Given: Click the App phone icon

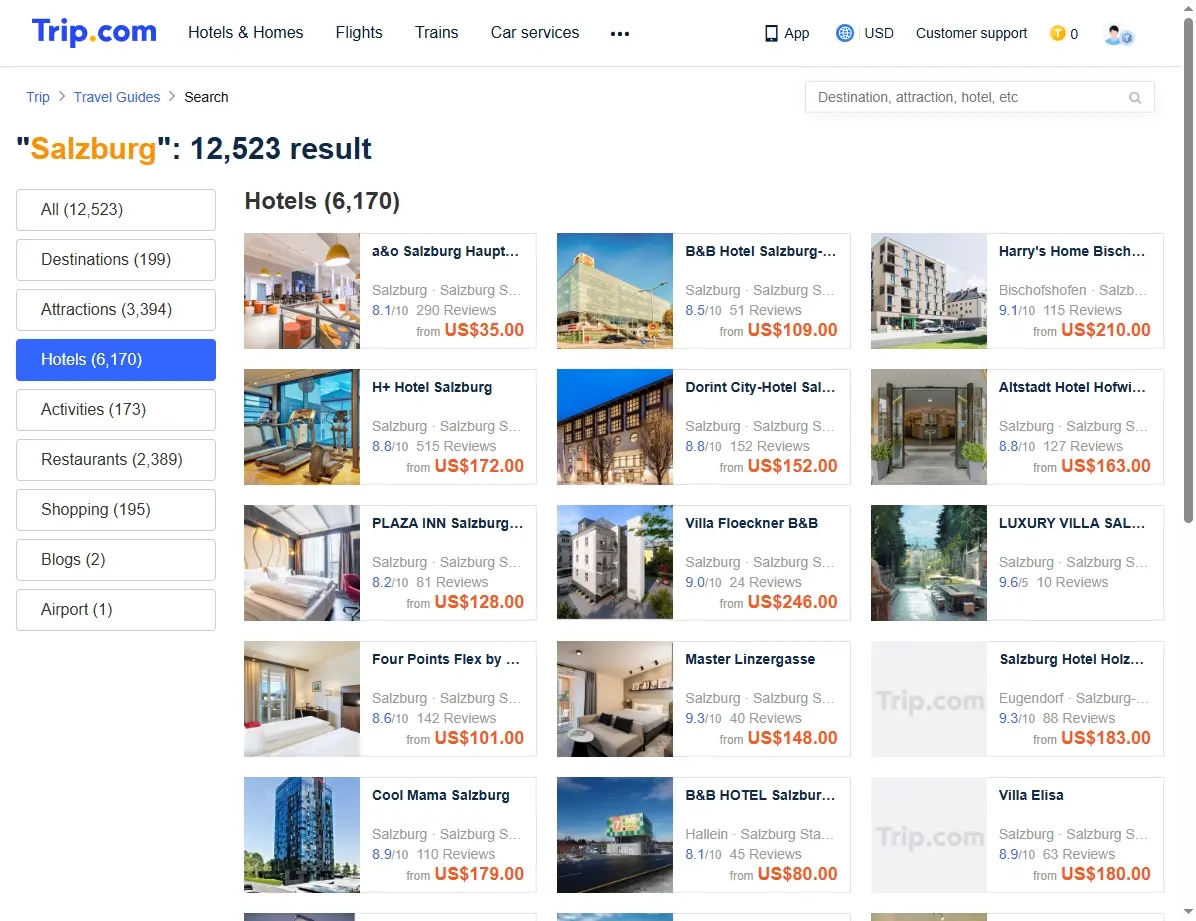Looking at the screenshot, I should click(x=771, y=34).
